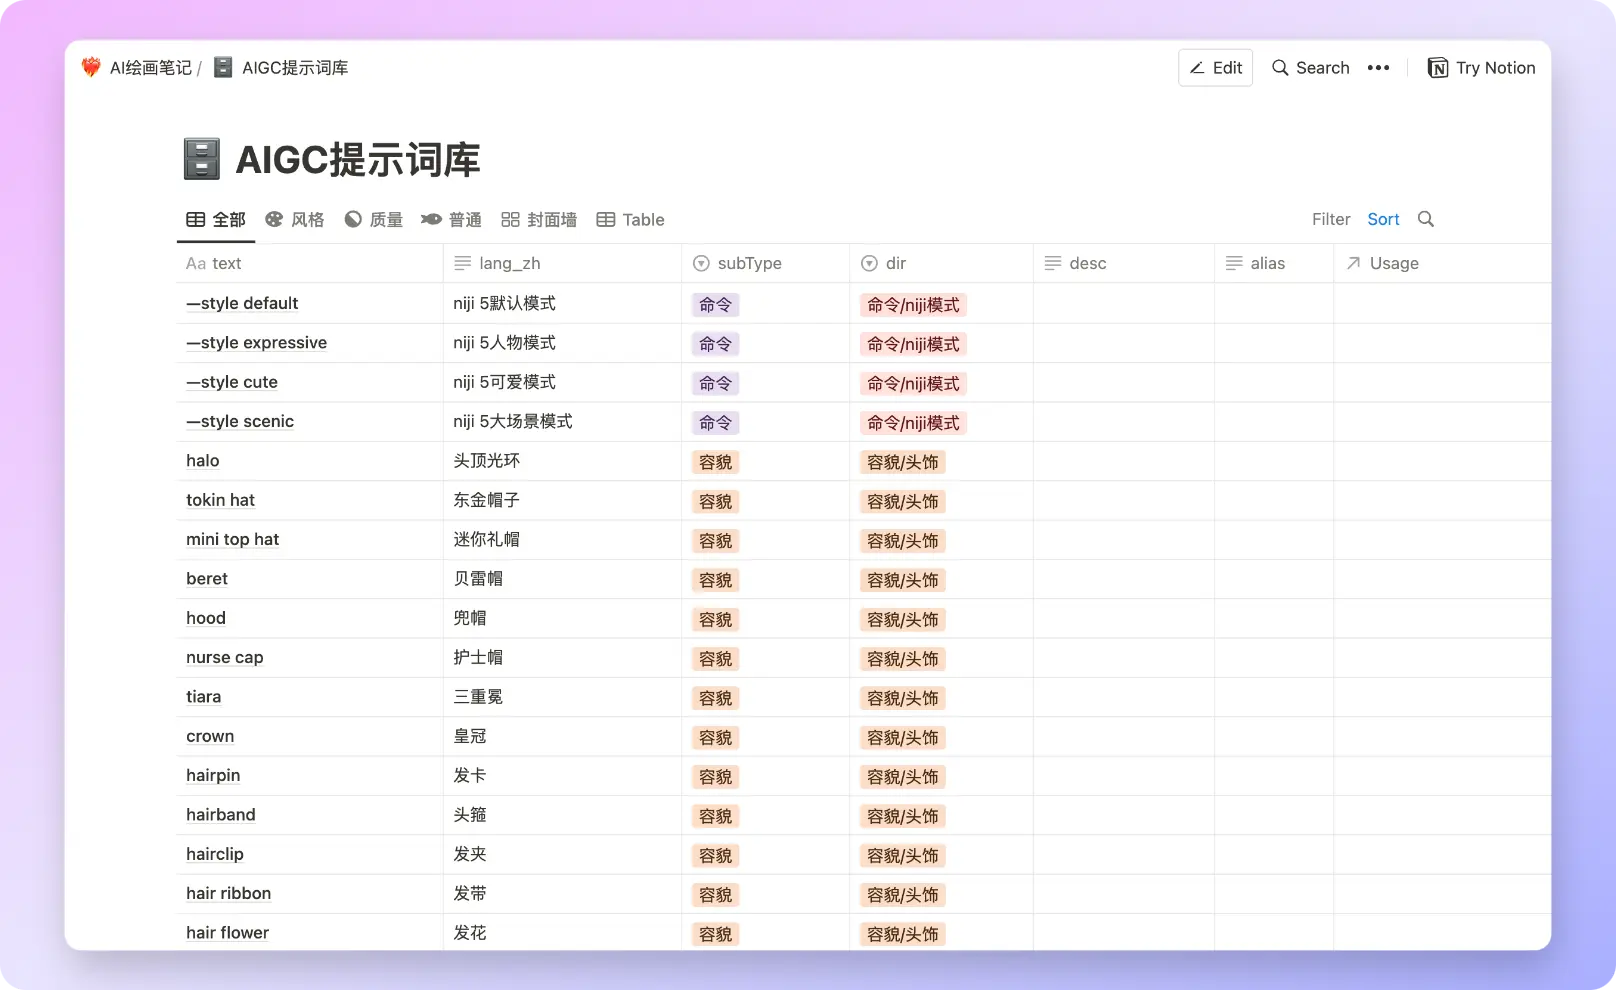Switch to the 质量 view tab
Image resolution: width=1616 pixels, height=990 pixels.
pos(373,220)
